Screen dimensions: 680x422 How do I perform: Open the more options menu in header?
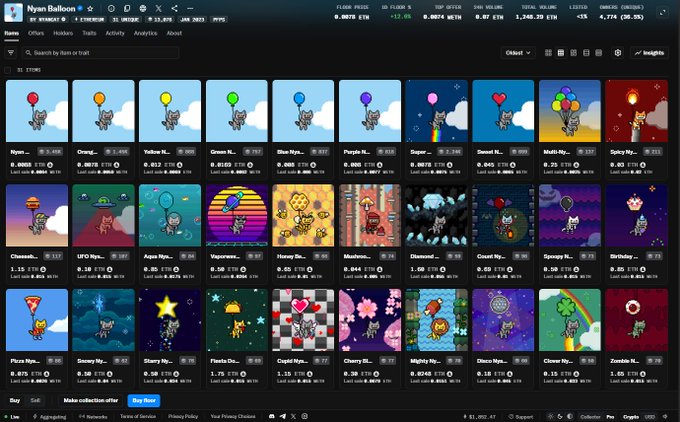[x=190, y=8]
